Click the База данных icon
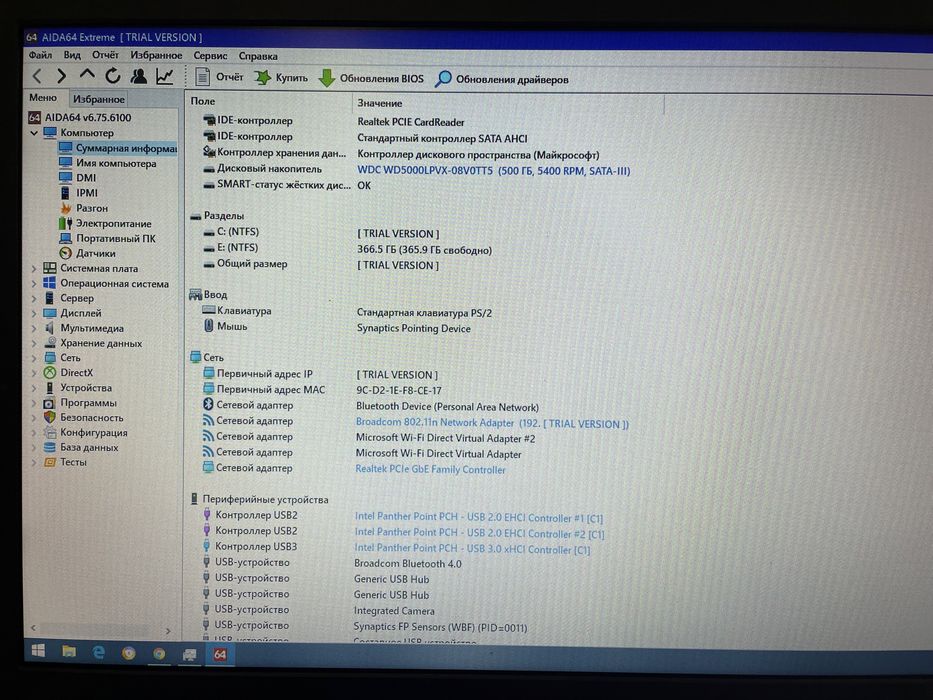Viewport: 933px width, 700px height. click(x=49, y=447)
